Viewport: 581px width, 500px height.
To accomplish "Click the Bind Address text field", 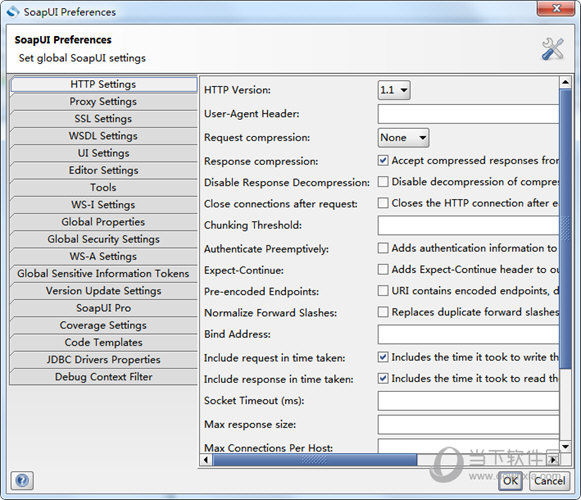I will point(468,334).
